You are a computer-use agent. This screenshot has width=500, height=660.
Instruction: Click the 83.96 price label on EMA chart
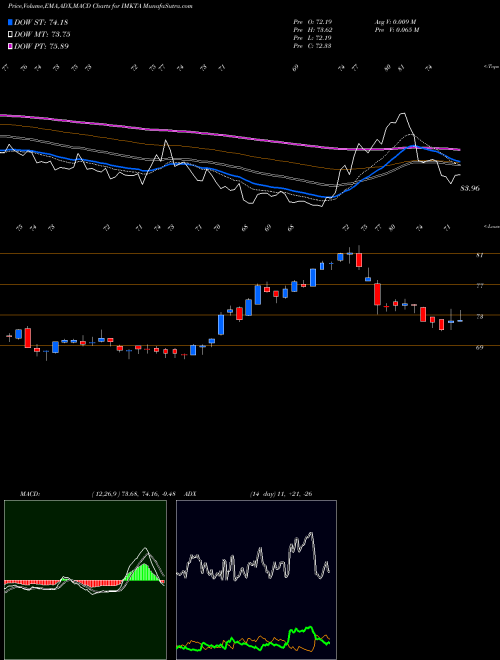[470, 189]
